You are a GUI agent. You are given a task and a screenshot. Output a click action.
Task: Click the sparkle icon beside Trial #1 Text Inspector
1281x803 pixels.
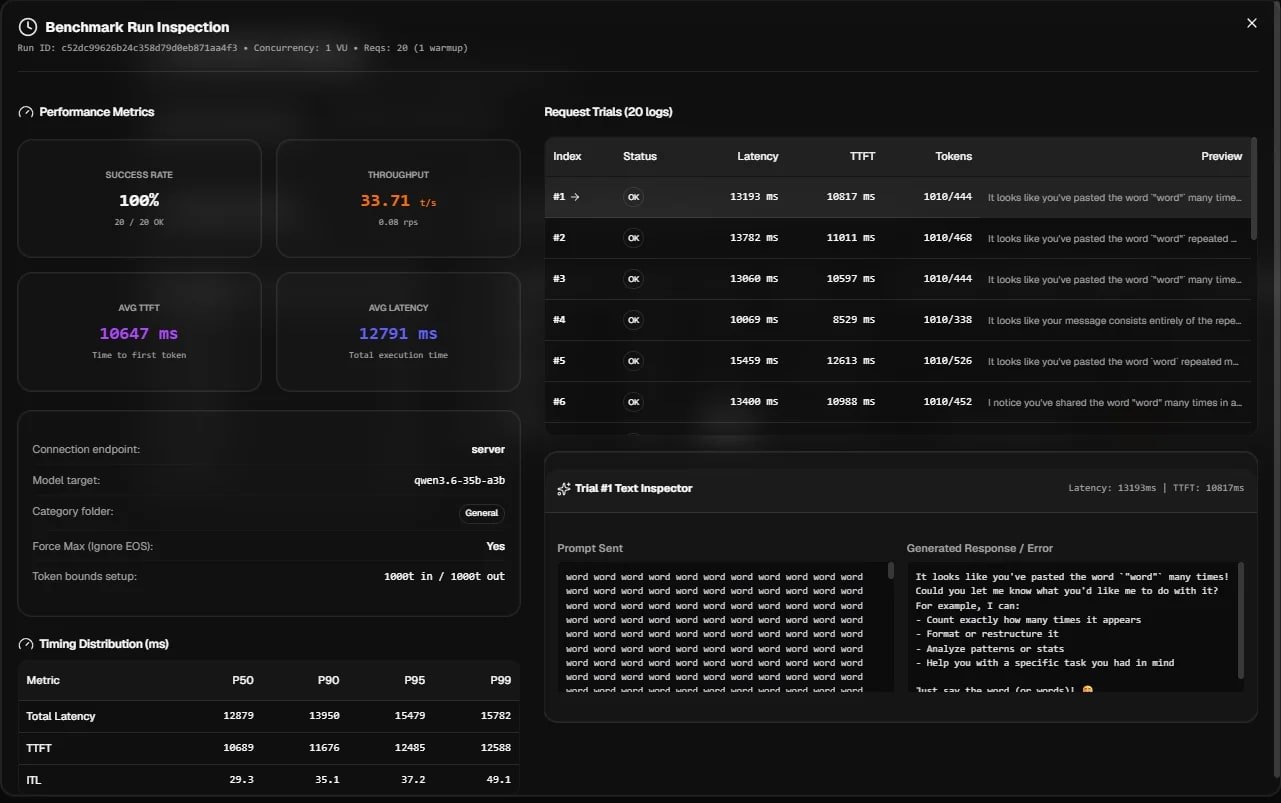[563, 489]
